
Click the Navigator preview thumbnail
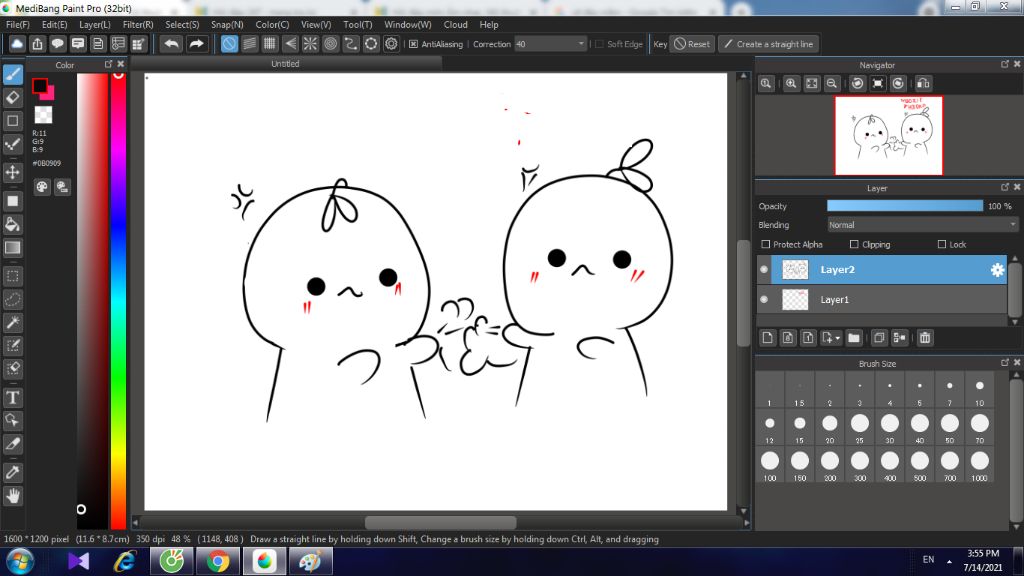click(x=888, y=135)
